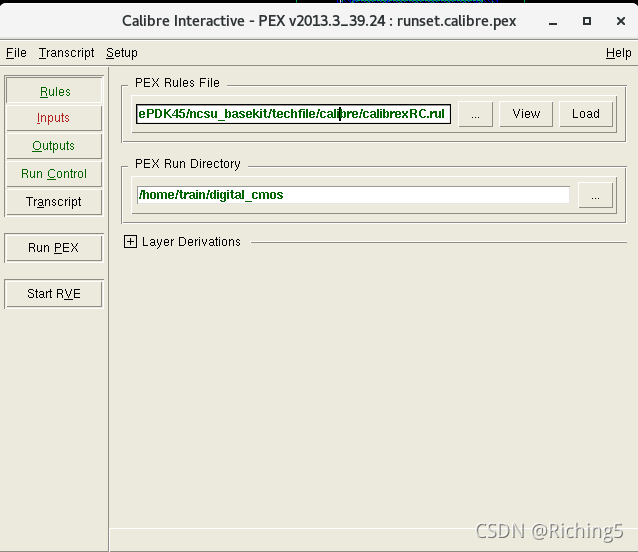Click inside the PEX Rules File field
Viewport: 638px width, 552px height.
pyautogui.click(x=293, y=114)
